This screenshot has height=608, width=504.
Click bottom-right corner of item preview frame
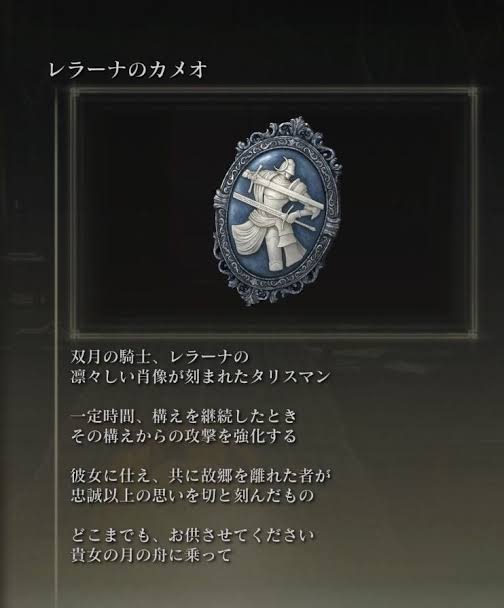[472, 333]
